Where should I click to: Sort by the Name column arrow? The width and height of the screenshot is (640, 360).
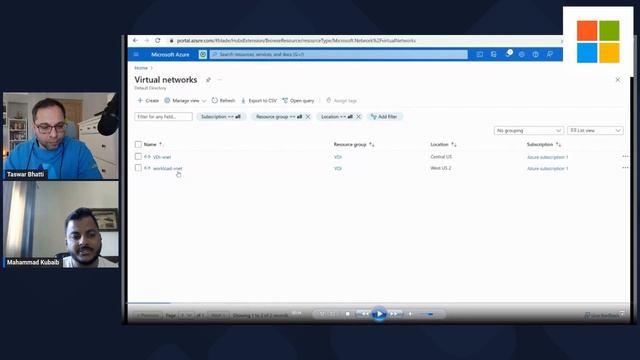[160, 144]
